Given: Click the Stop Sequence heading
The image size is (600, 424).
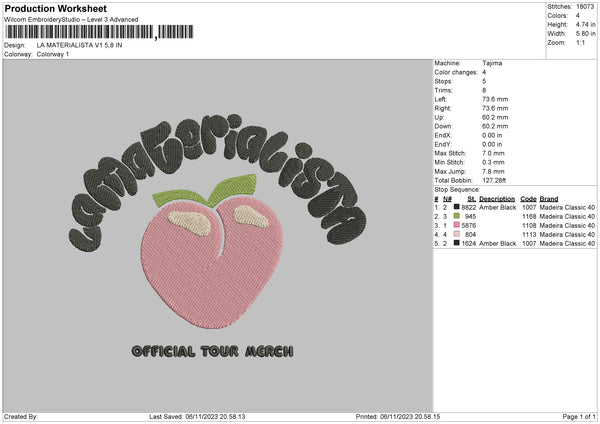Looking at the screenshot, I should coord(457,189).
